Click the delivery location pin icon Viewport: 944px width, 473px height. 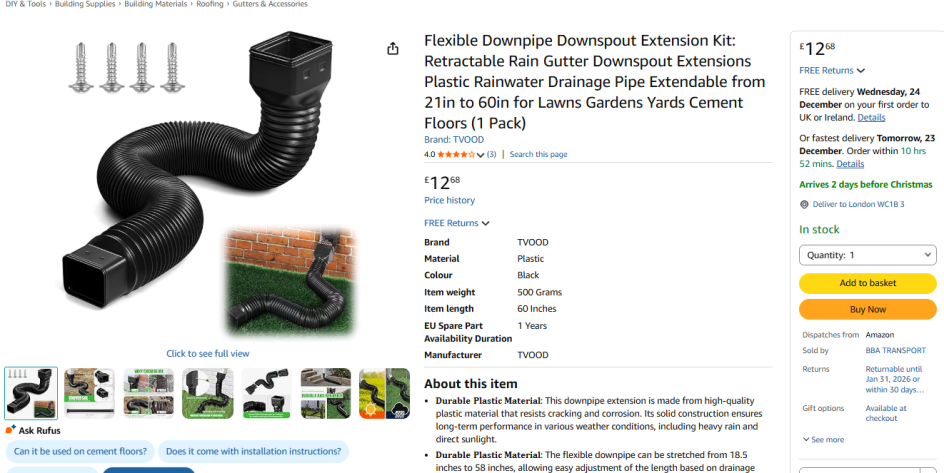coord(804,205)
